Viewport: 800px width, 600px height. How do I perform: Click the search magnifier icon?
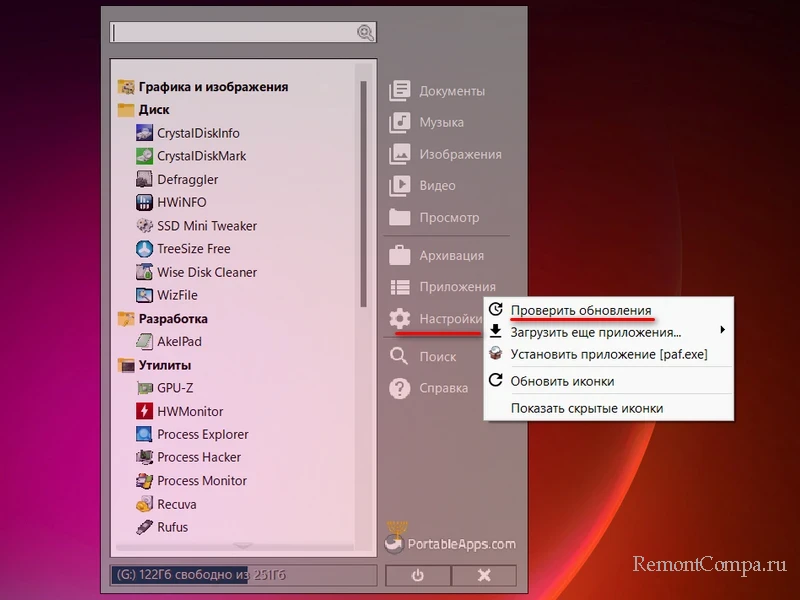[x=365, y=33]
